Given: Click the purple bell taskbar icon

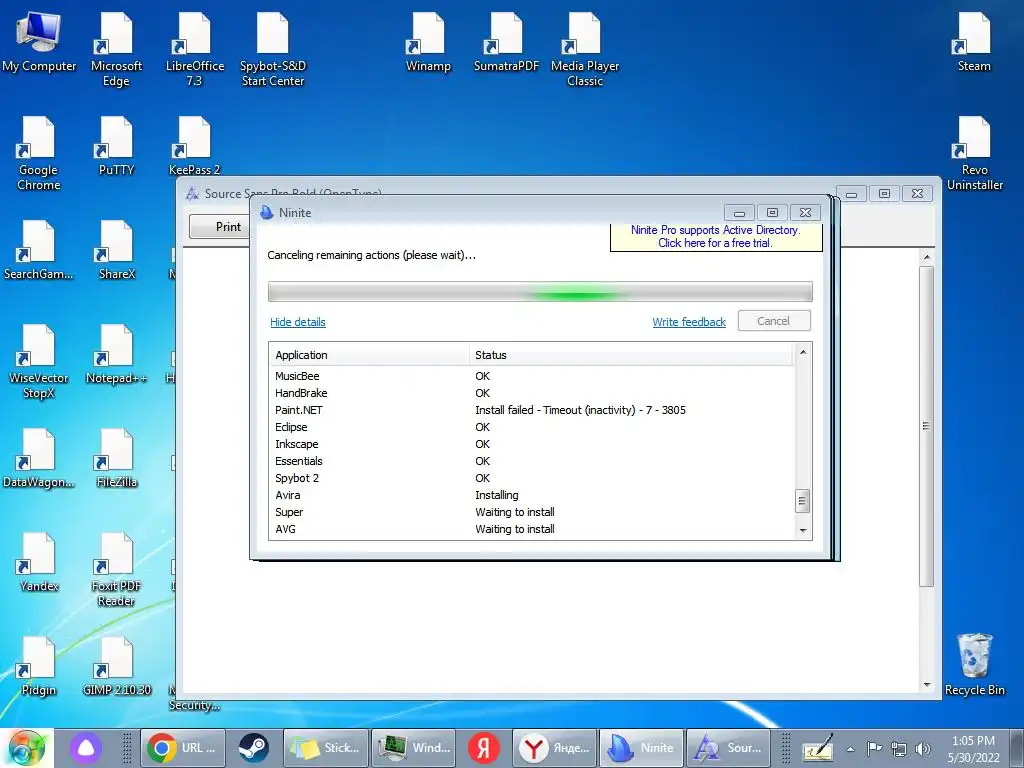Looking at the screenshot, I should 86,748.
